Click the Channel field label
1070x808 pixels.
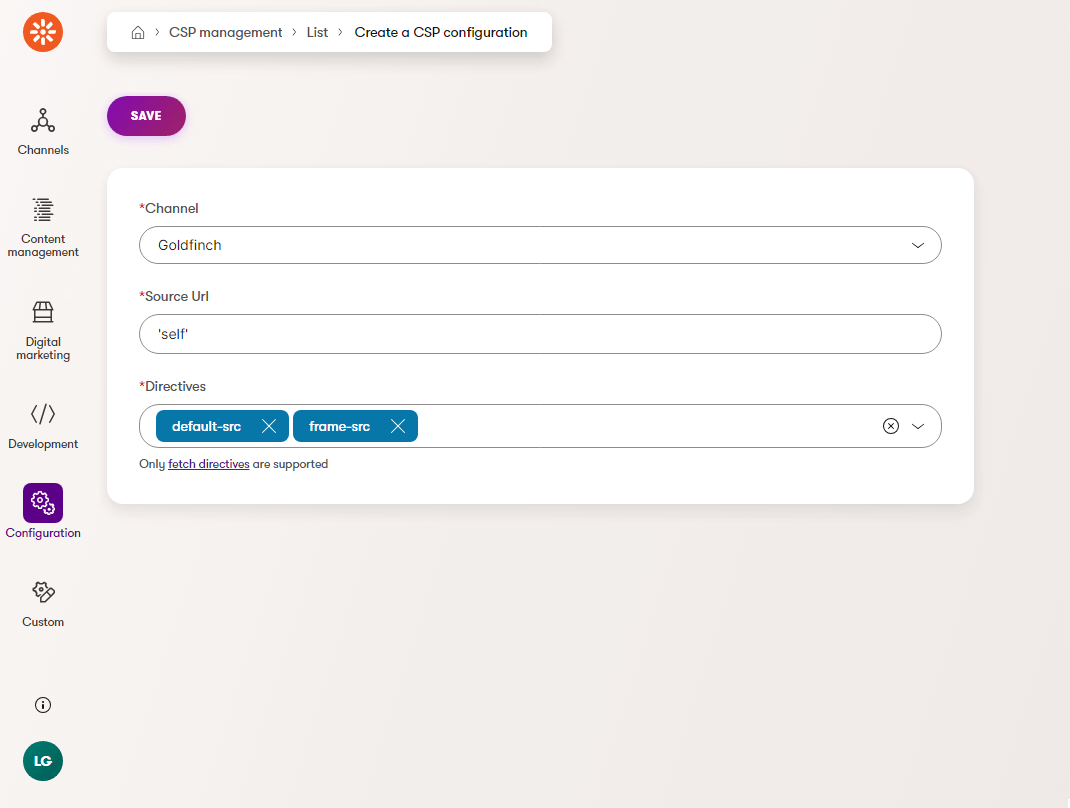click(x=169, y=208)
